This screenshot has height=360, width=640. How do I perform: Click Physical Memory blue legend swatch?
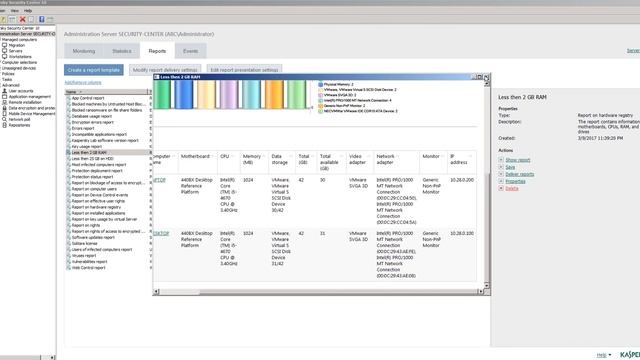click(320, 84)
